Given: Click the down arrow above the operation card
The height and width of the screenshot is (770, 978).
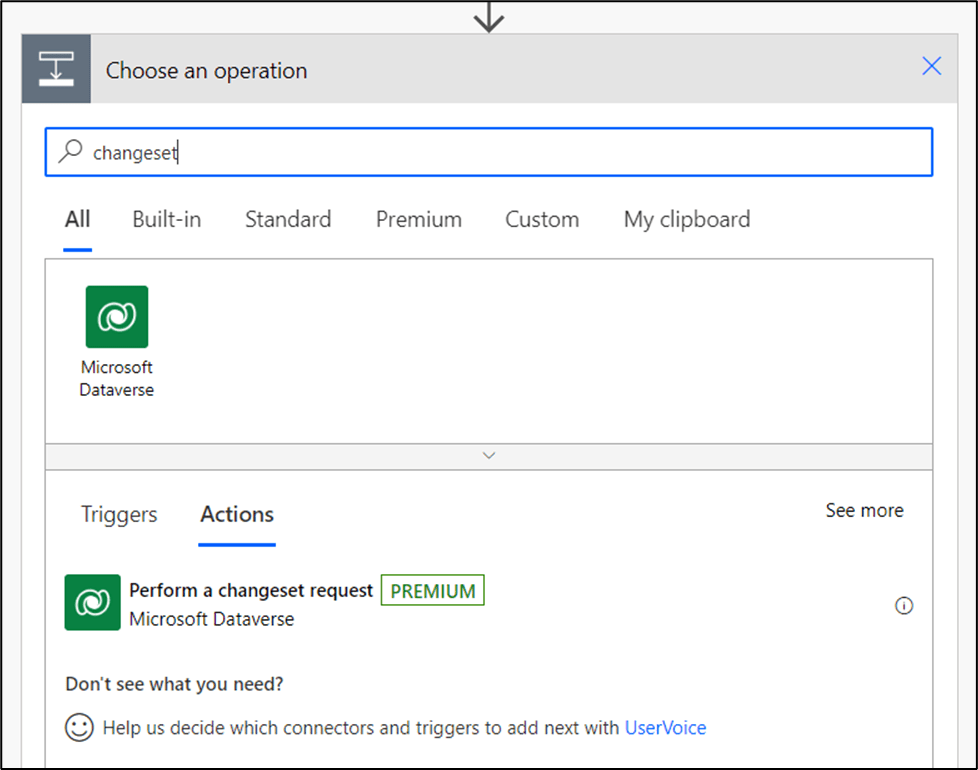Looking at the screenshot, I should 489,17.
